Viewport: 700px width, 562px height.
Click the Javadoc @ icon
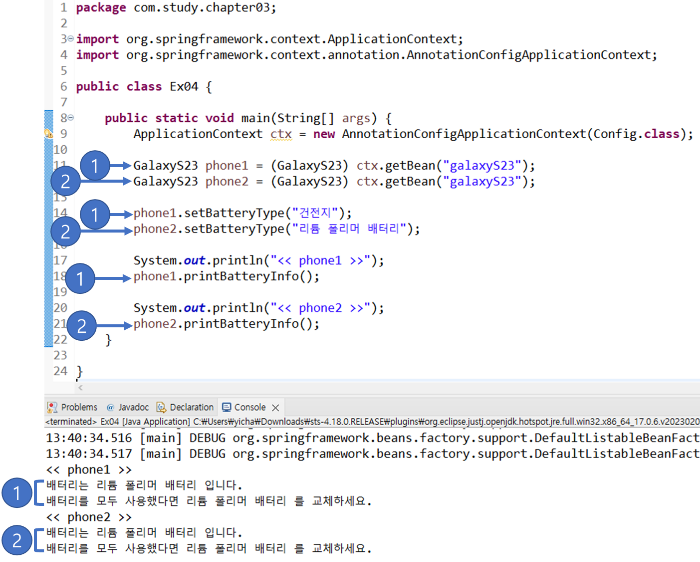[x=110, y=407]
